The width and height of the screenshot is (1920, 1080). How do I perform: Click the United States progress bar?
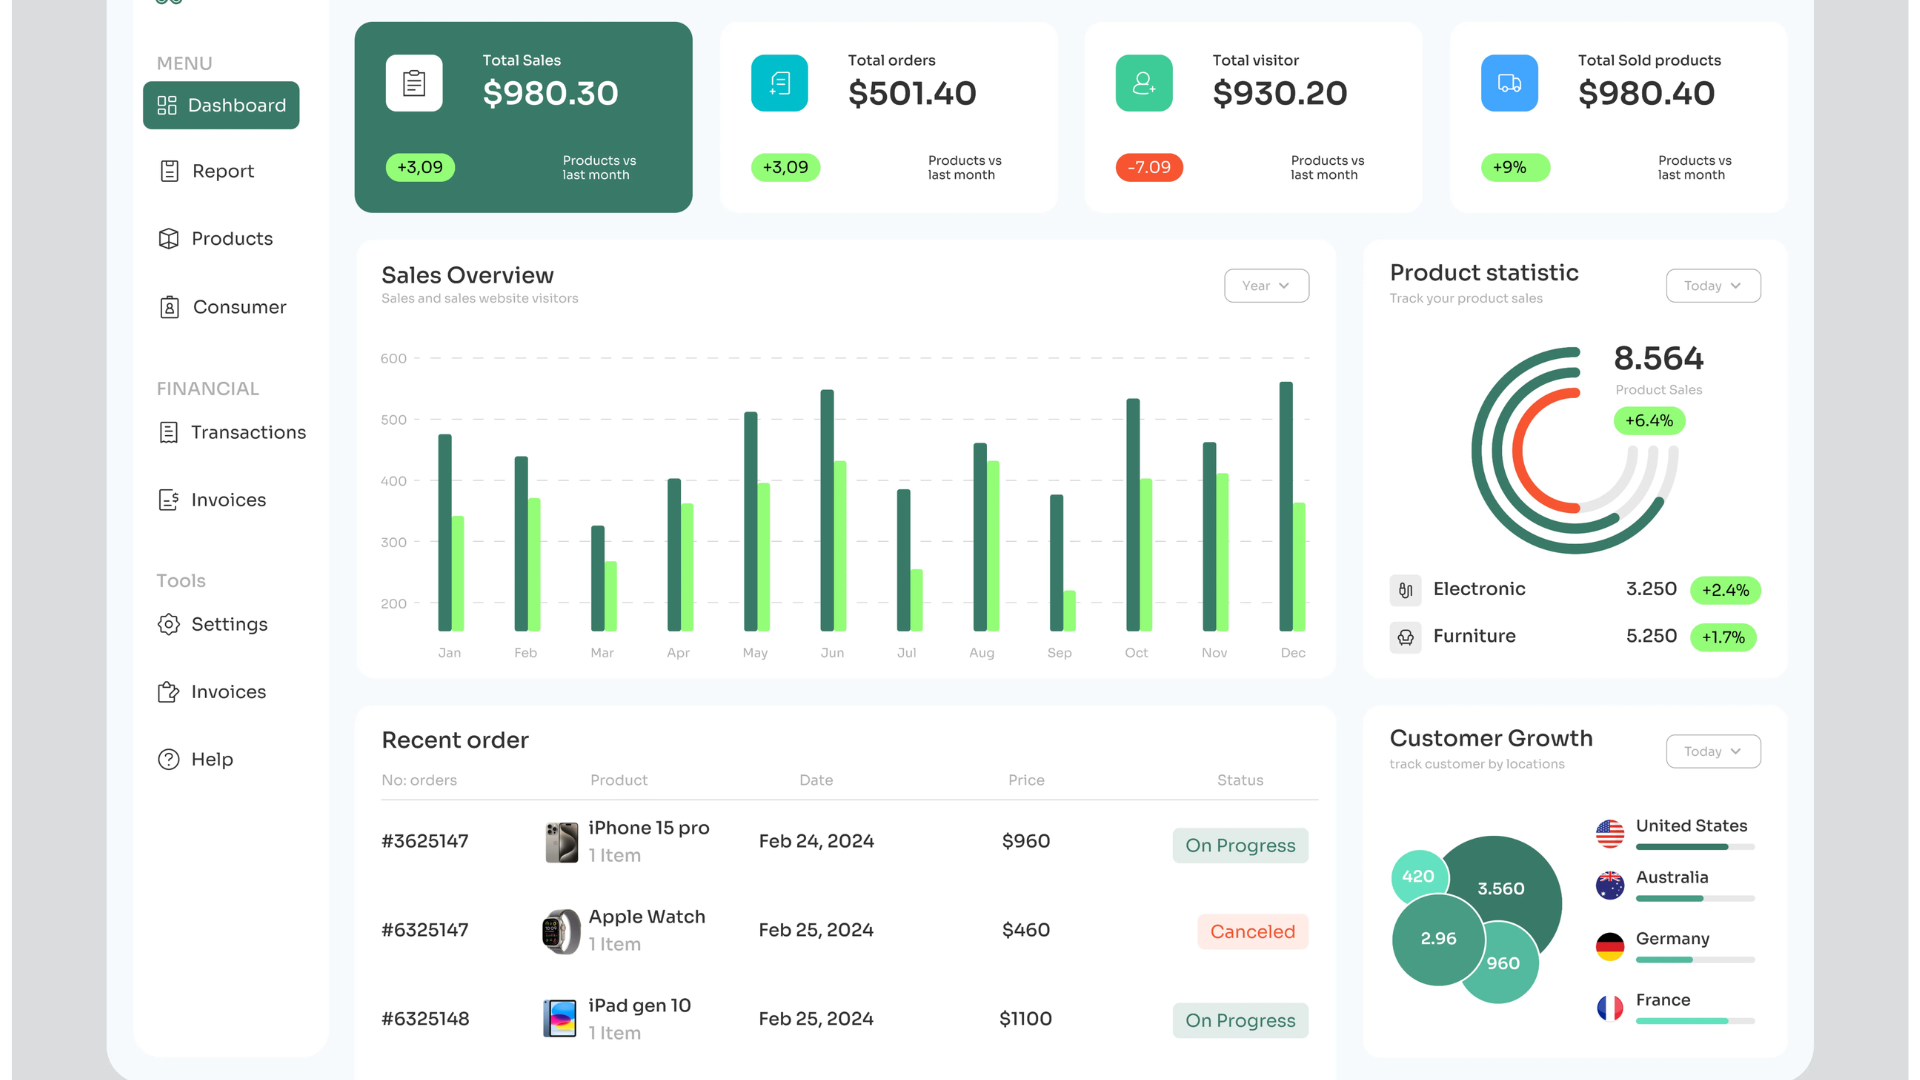(1695, 847)
